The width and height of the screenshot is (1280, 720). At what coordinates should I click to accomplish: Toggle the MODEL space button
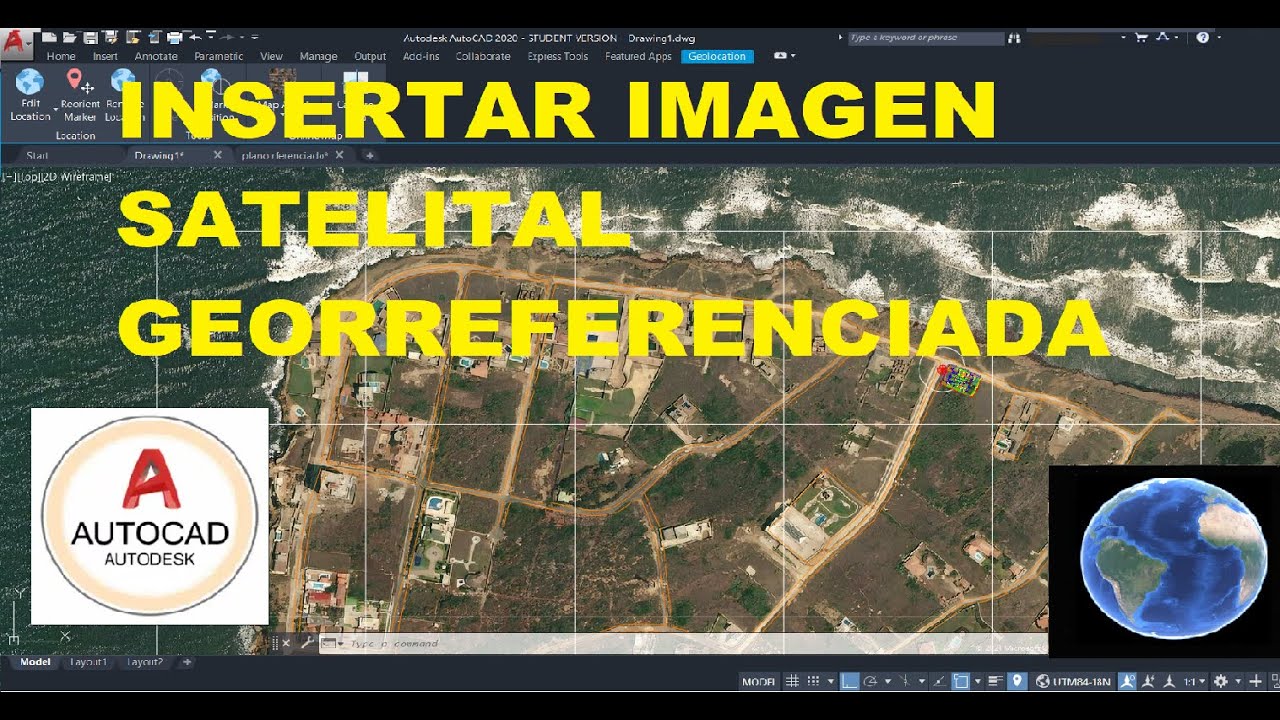(759, 681)
